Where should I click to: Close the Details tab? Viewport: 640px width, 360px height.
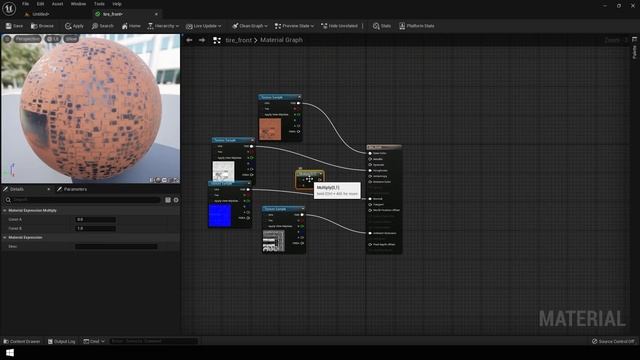point(49,189)
